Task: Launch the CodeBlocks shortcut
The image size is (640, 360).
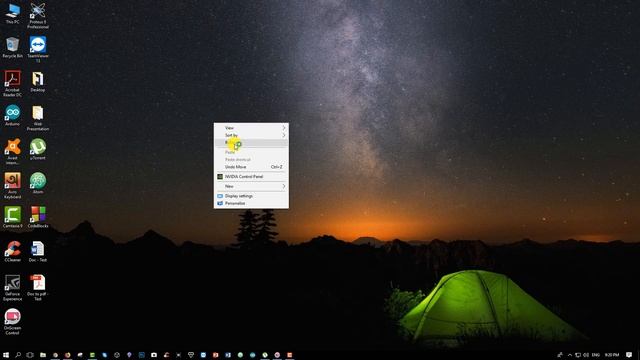Action: pyautogui.click(x=38, y=217)
